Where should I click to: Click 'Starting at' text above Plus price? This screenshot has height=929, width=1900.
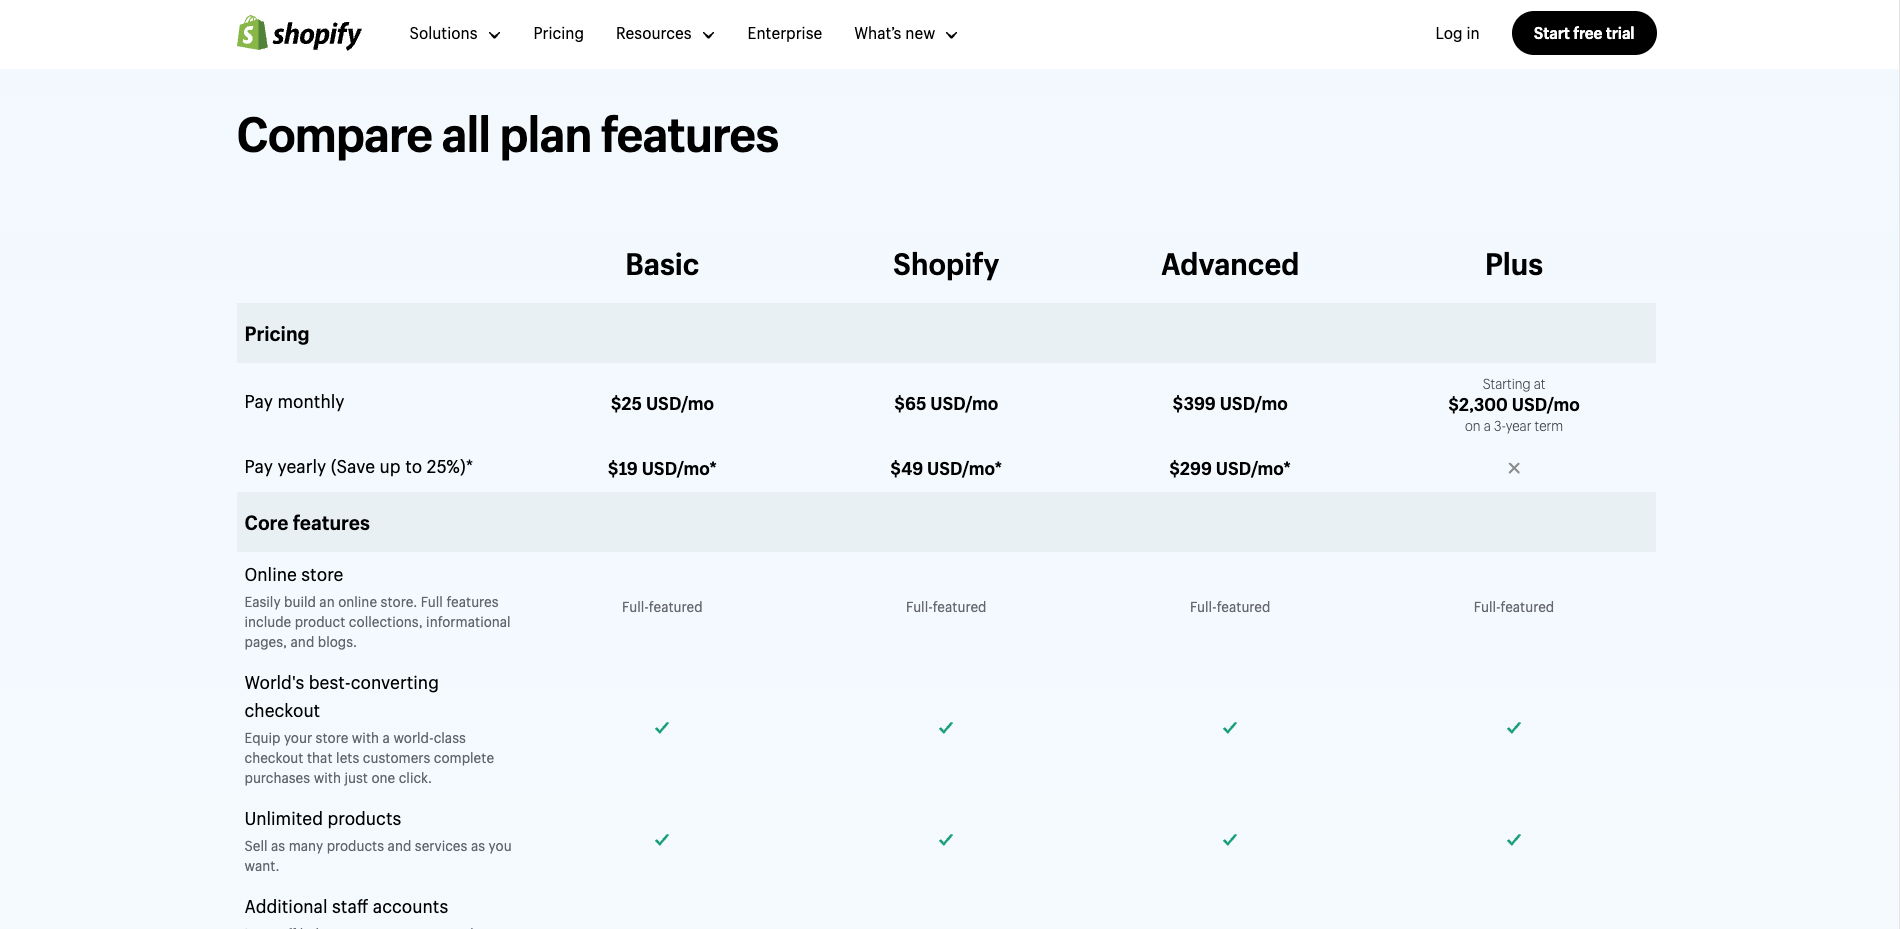pos(1514,384)
